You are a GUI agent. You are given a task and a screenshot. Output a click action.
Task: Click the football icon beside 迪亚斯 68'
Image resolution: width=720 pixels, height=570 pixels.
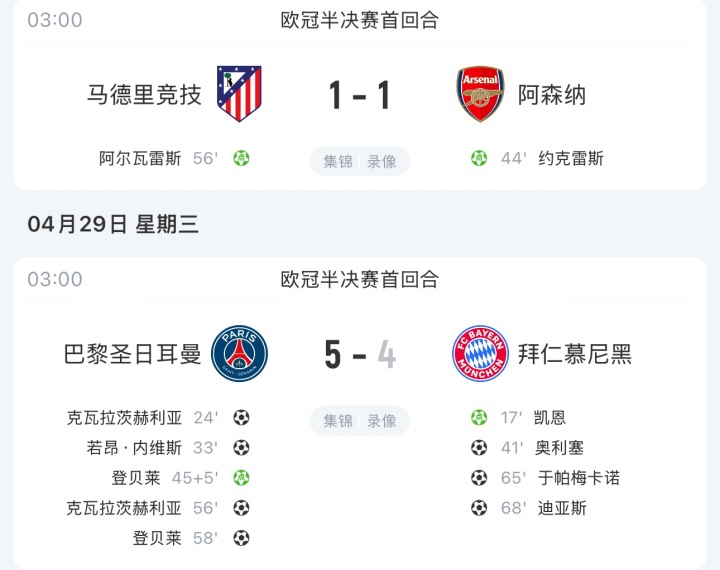tap(479, 508)
